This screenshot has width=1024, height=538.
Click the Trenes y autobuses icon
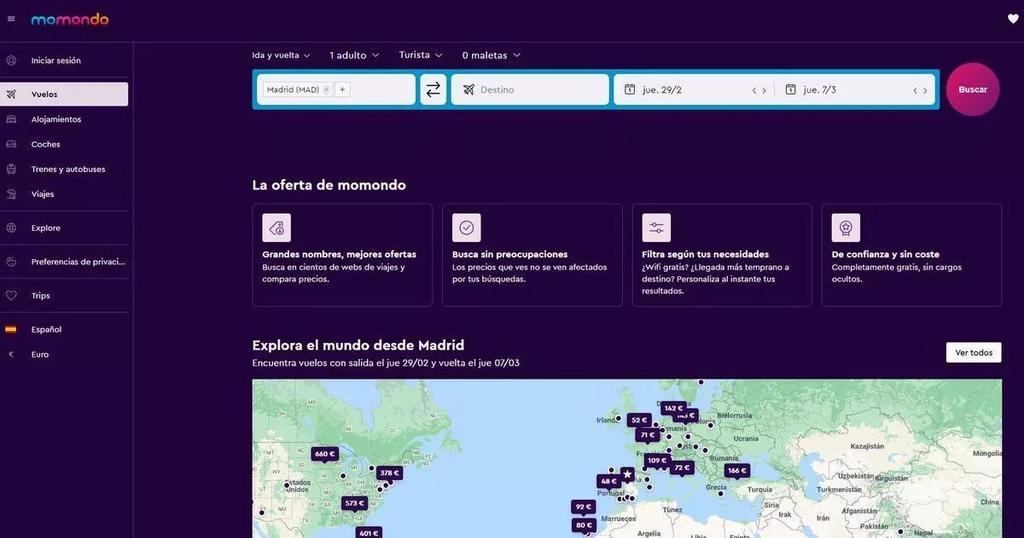(11, 168)
